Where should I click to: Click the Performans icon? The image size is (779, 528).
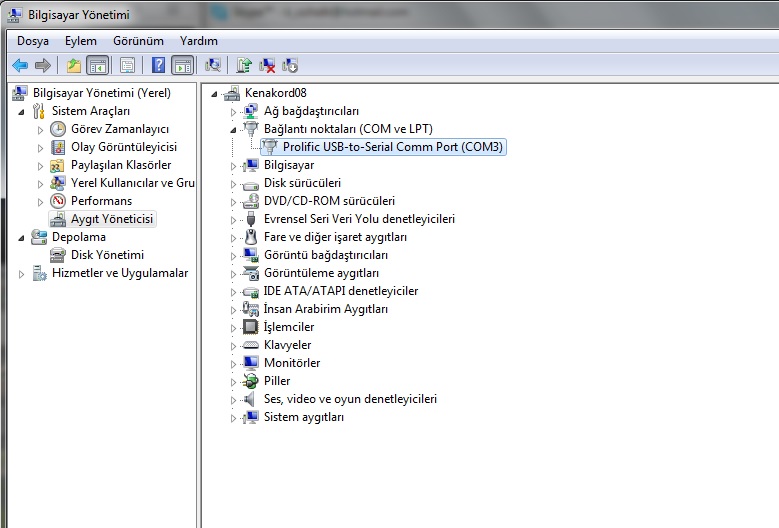point(58,201)
